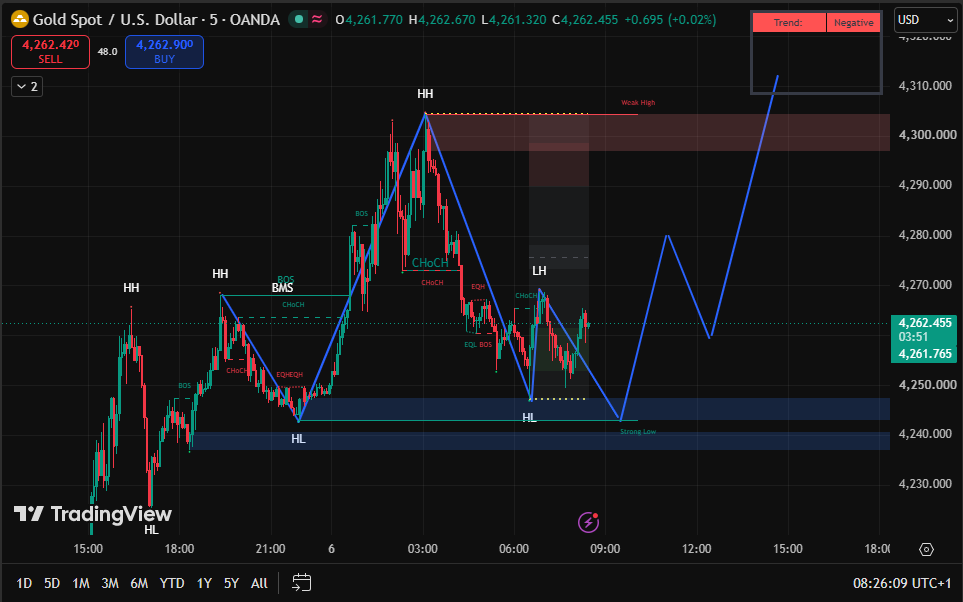Screen dimensions: 963x602
Task: Click the 09:00 time axis label
Action: point(605,549)
